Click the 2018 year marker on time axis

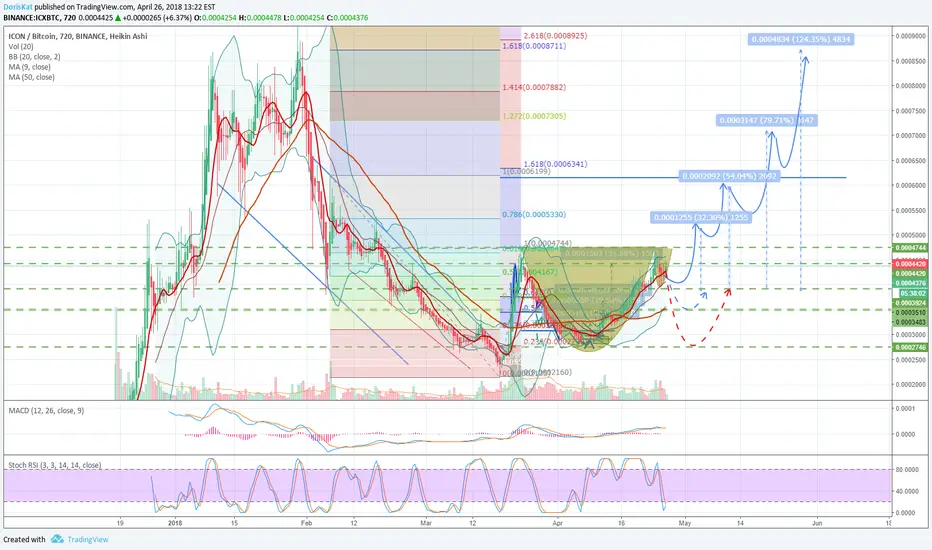pos(175,523)
